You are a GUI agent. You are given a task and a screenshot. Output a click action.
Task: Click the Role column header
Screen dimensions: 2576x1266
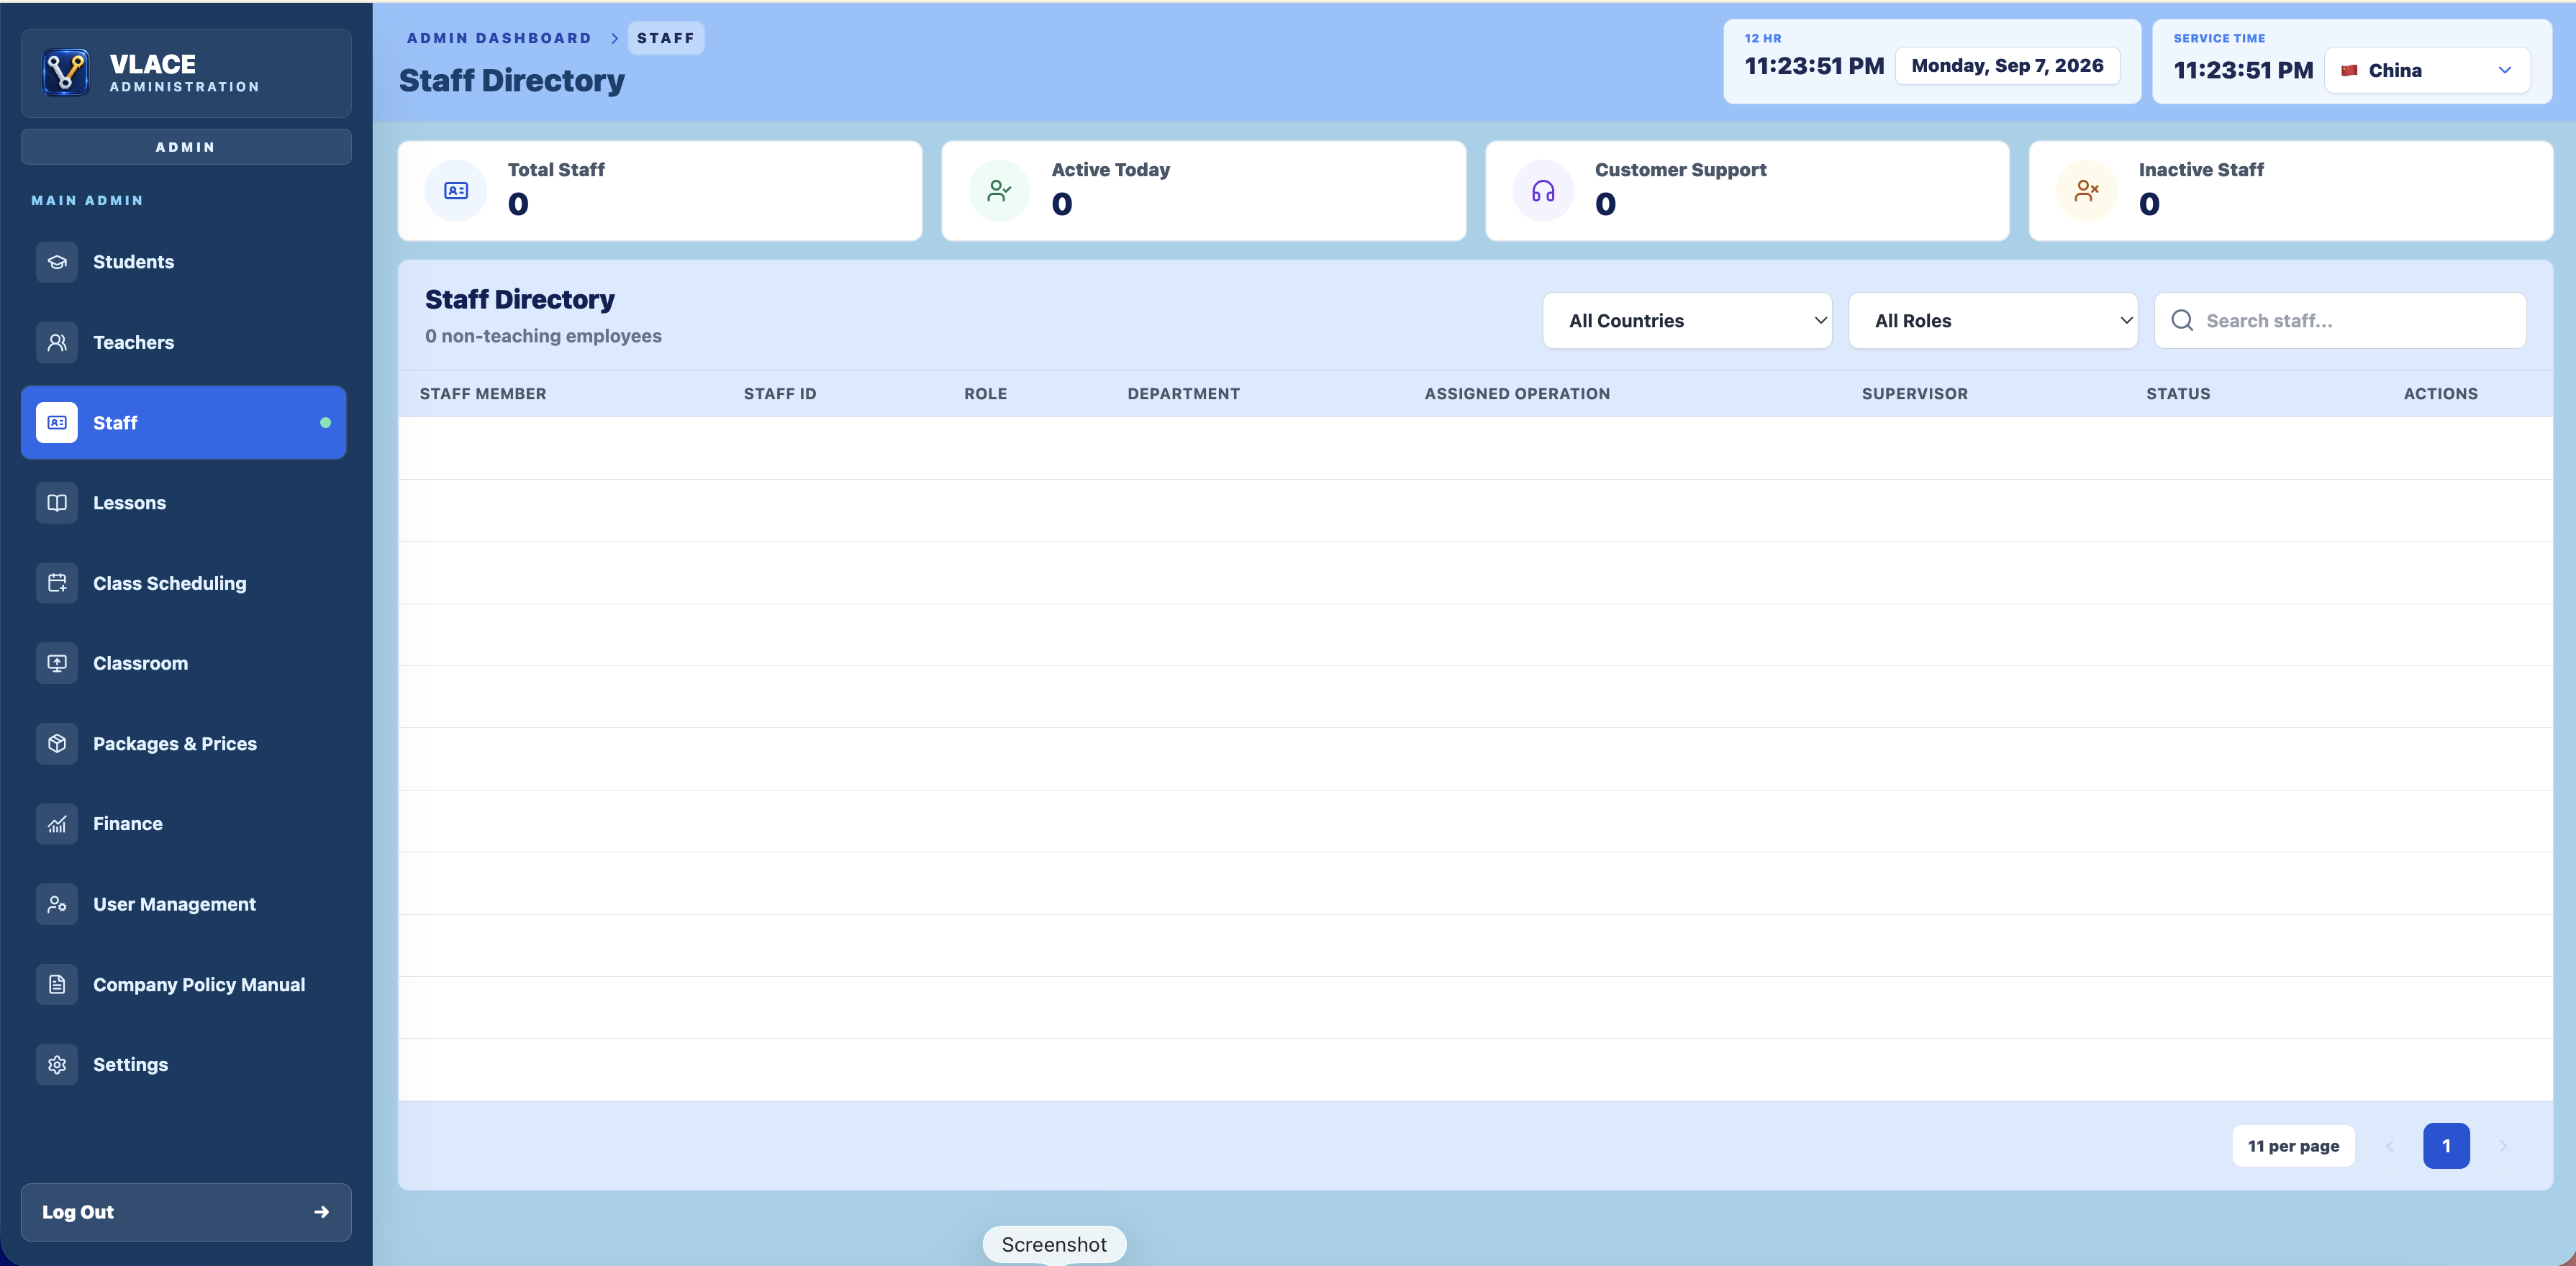point(985,394)
